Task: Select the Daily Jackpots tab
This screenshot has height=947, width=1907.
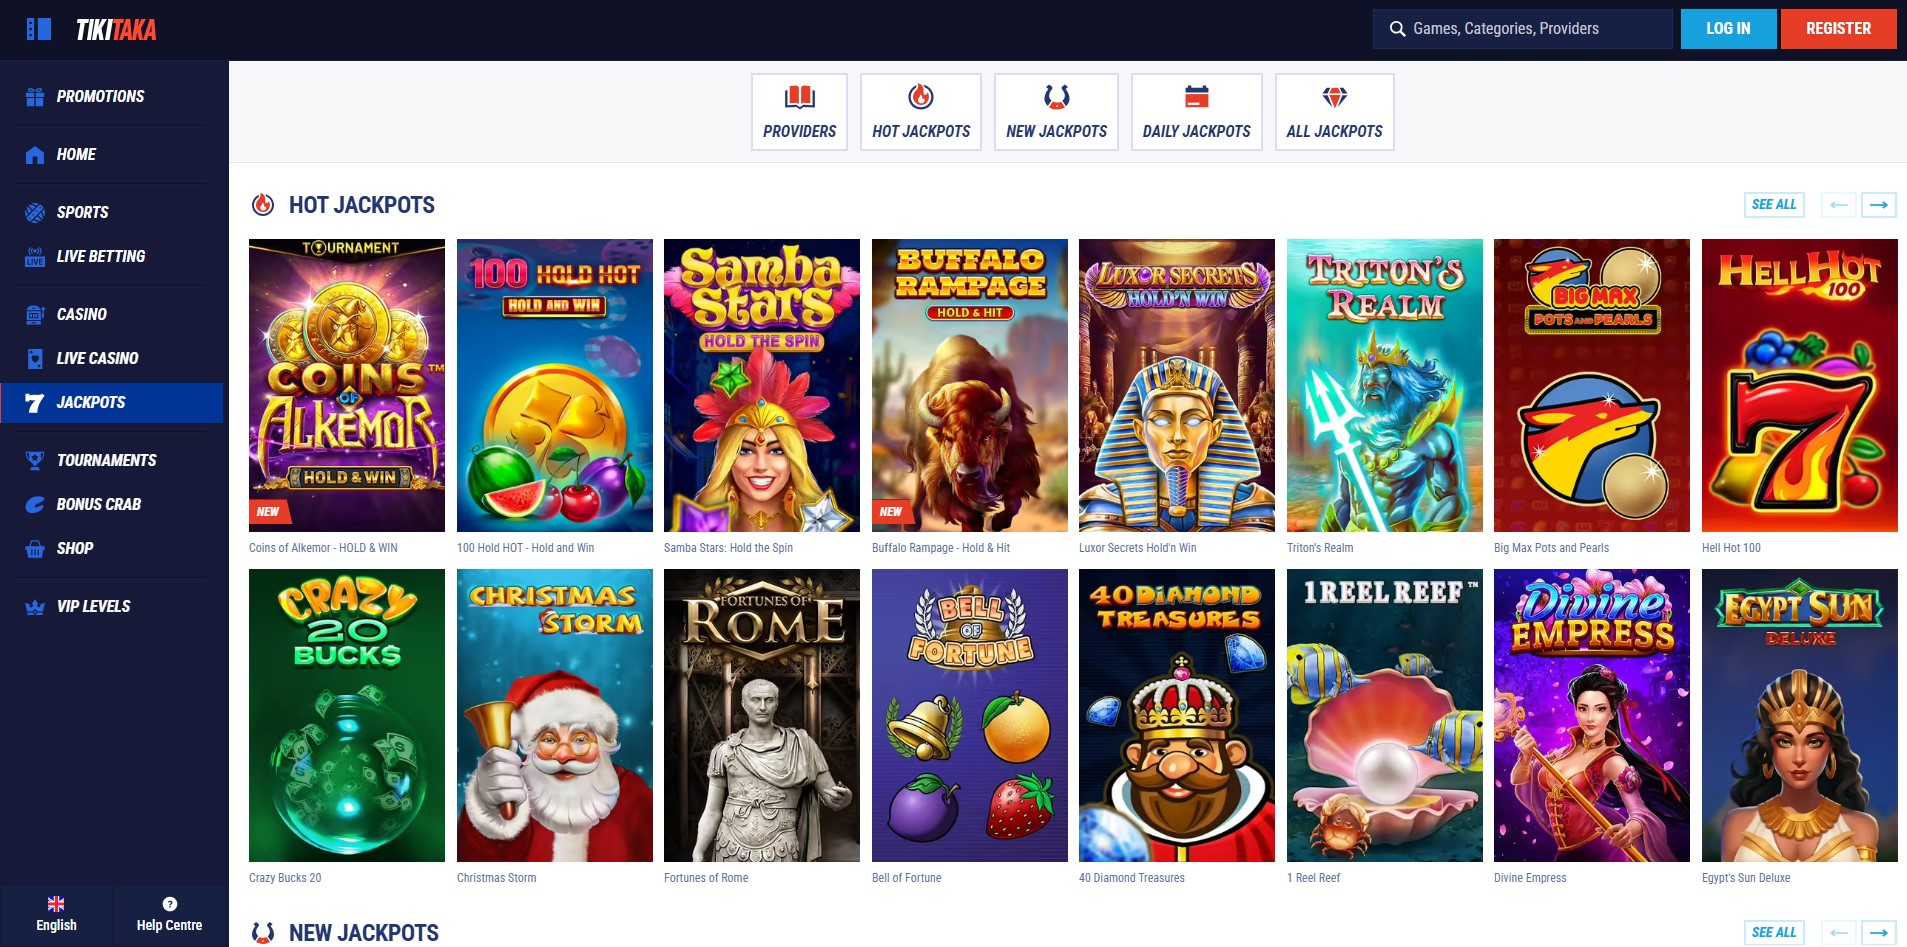Action: (1196, 112)
